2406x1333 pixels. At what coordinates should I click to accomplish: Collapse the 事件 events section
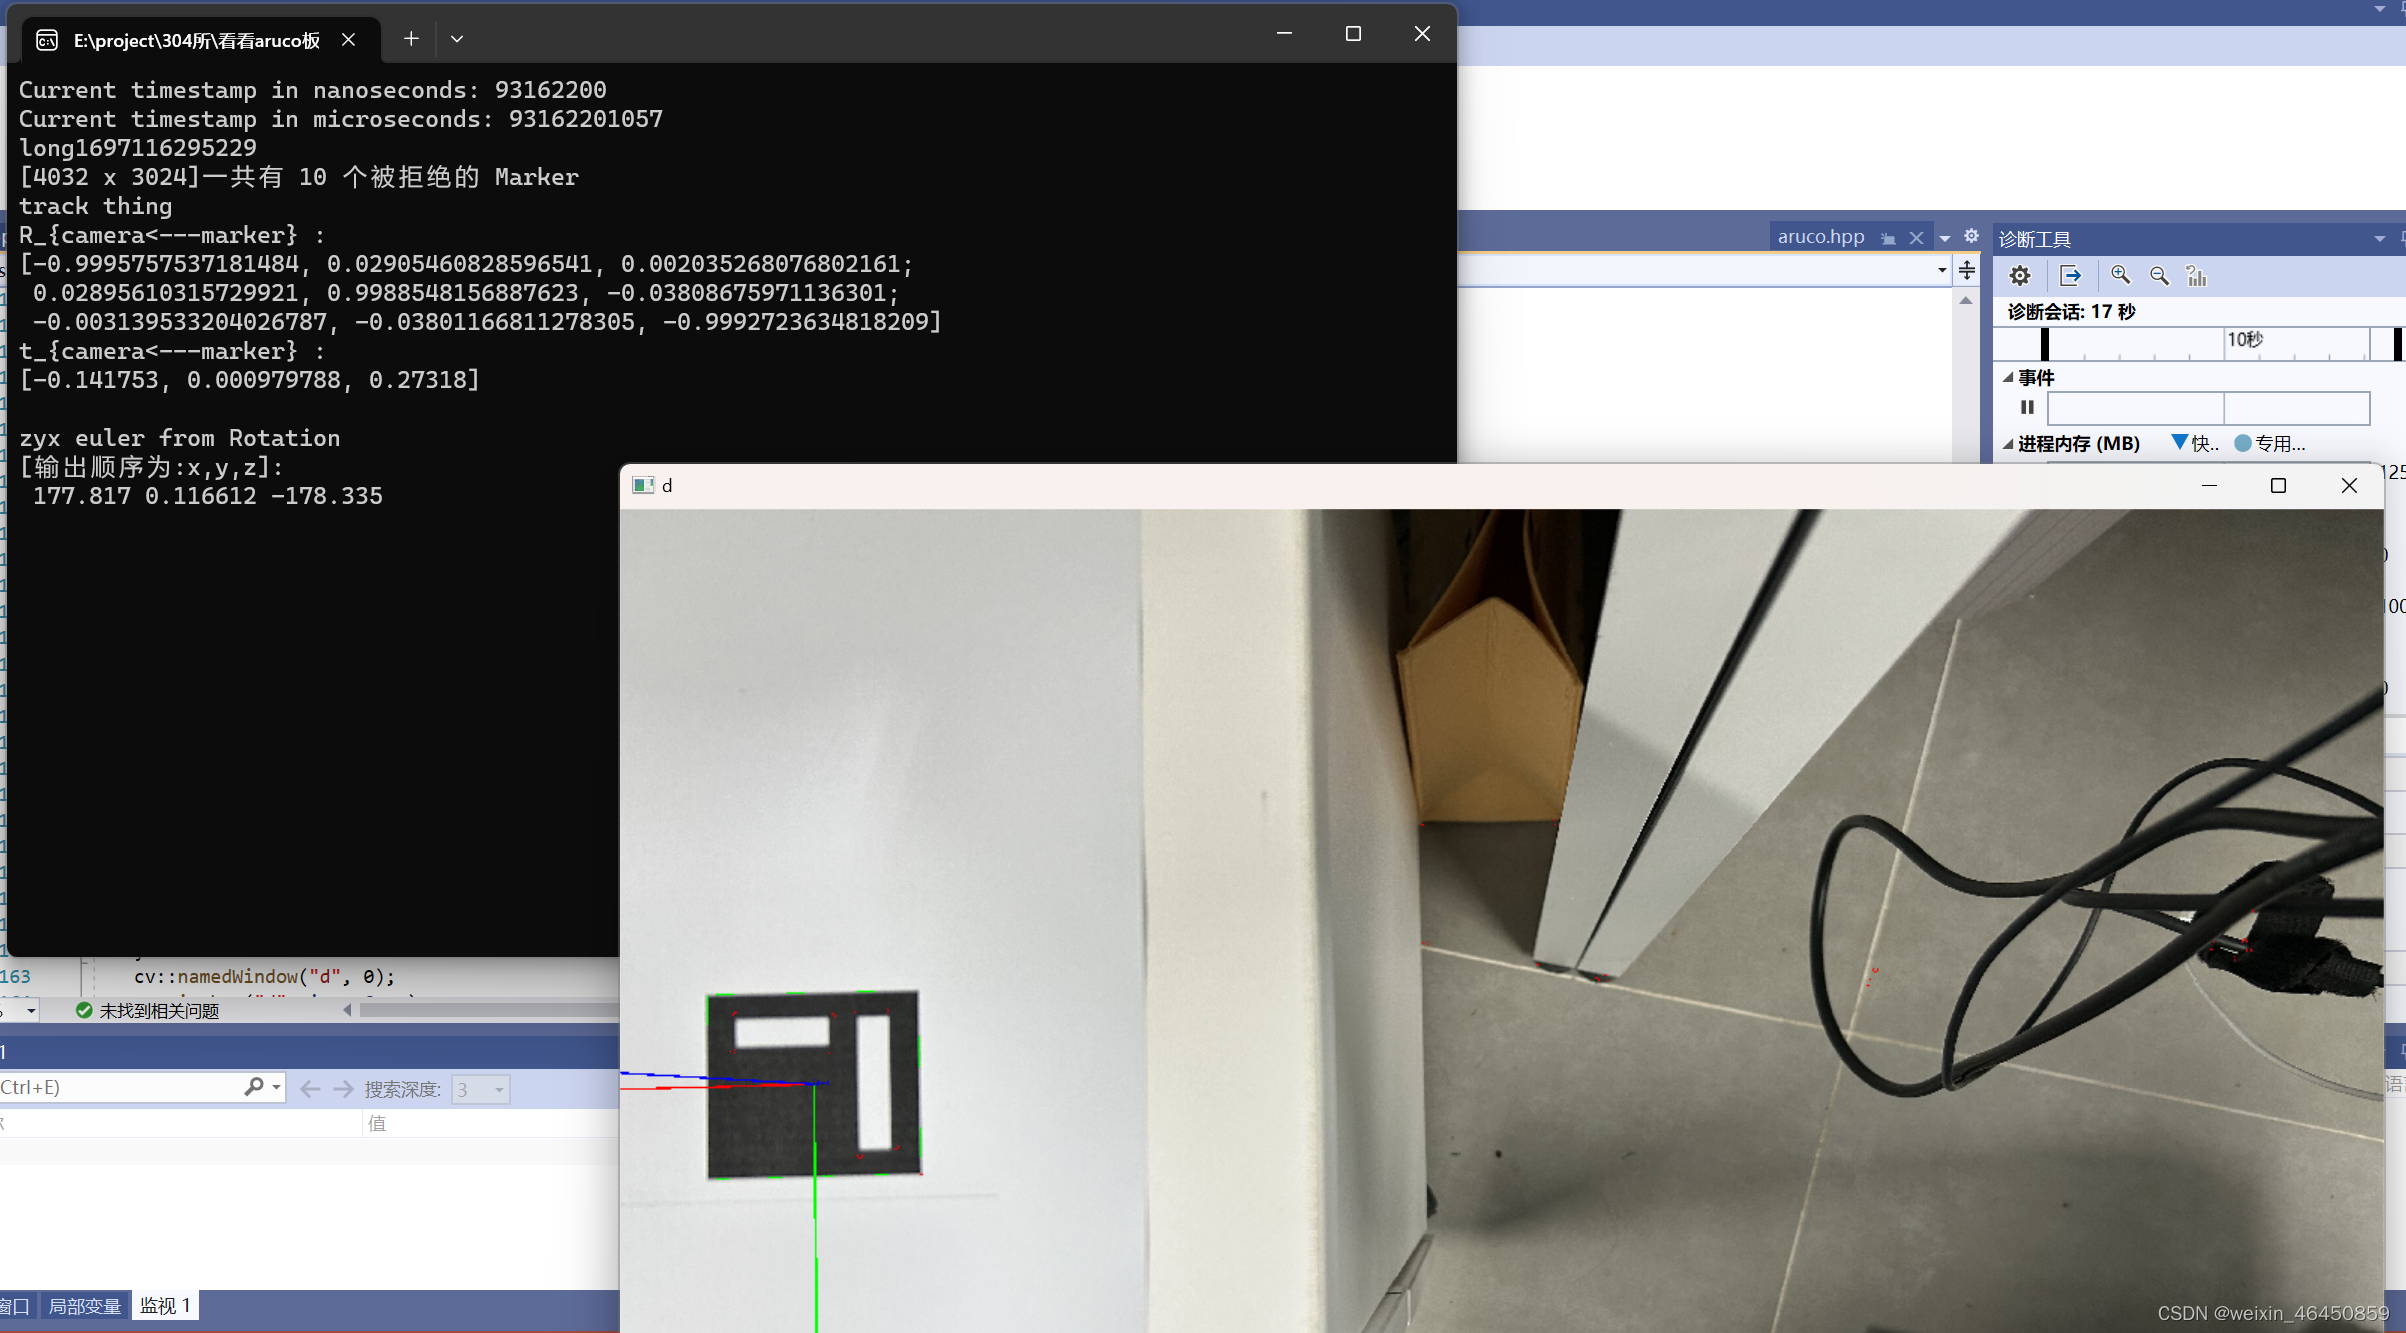2008,378
